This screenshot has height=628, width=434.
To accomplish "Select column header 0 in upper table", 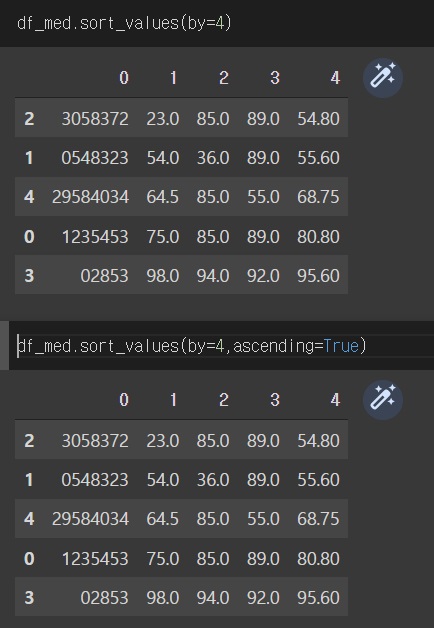I will (x=124, y=78).
